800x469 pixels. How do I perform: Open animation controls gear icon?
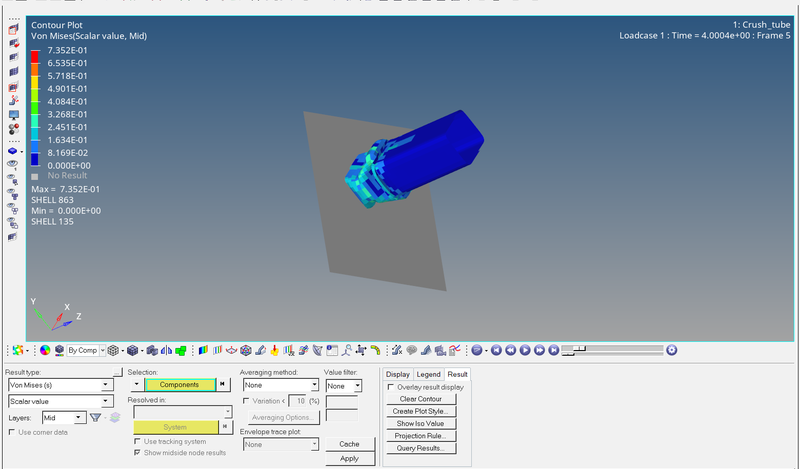pos(672,350)
